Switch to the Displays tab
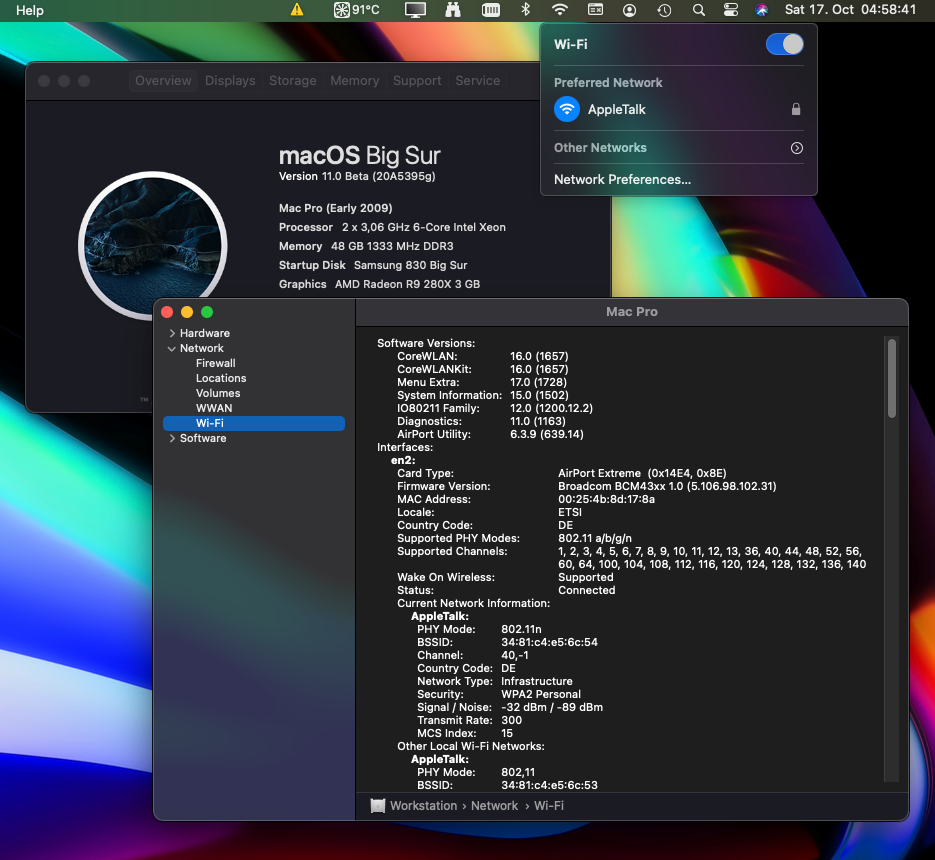 (x=230, y=81)
